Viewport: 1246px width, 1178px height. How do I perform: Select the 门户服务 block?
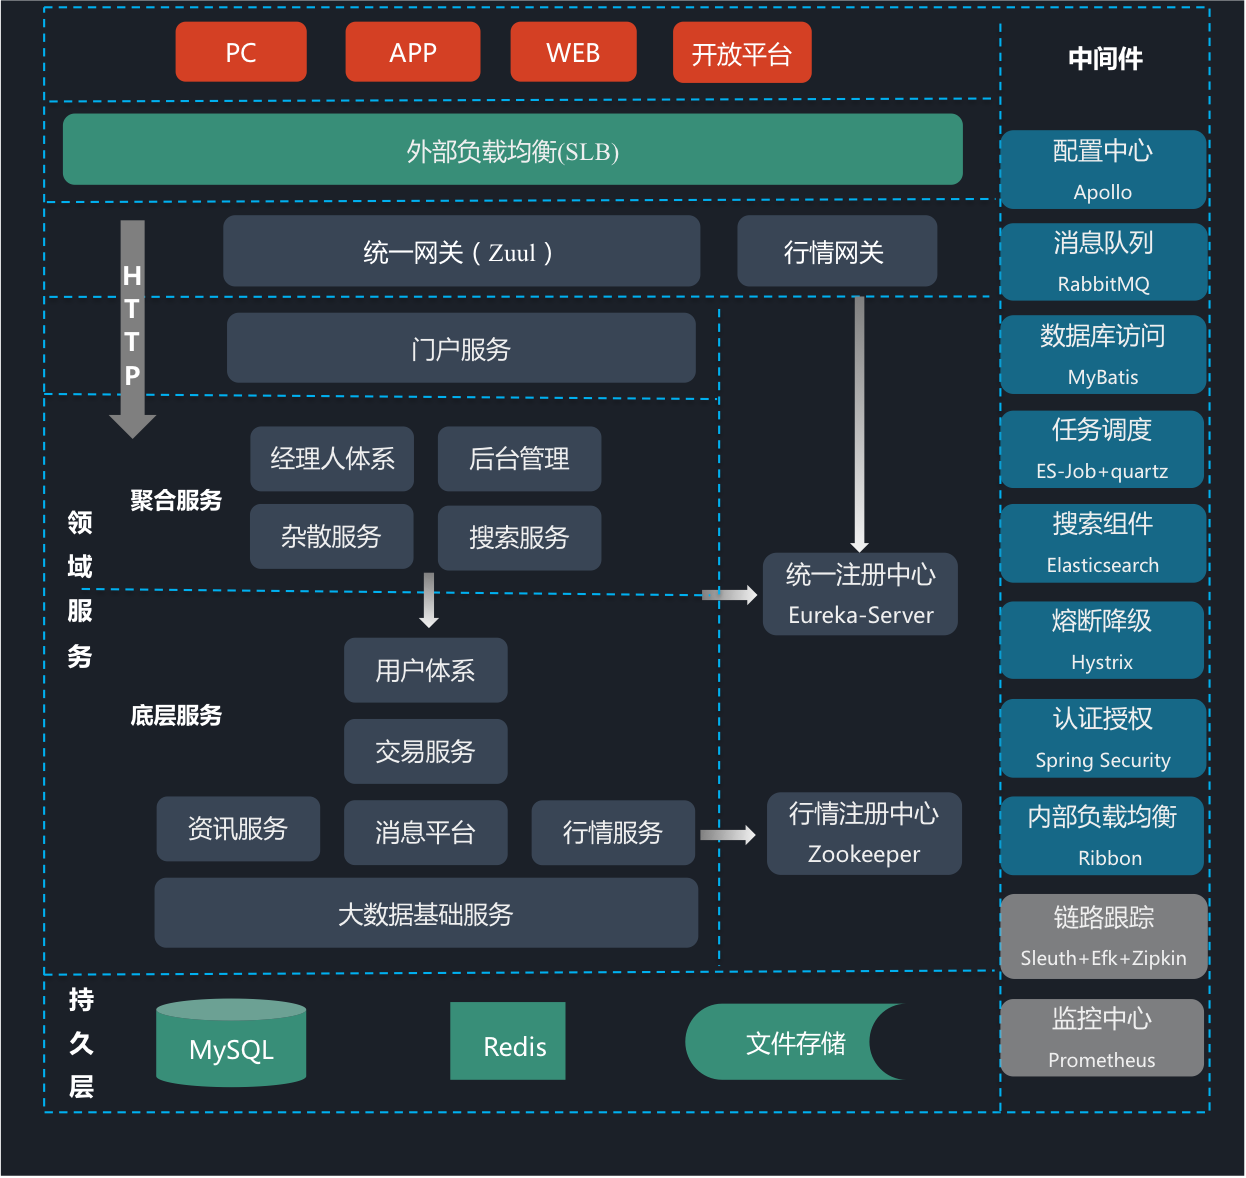click(461, 349)
